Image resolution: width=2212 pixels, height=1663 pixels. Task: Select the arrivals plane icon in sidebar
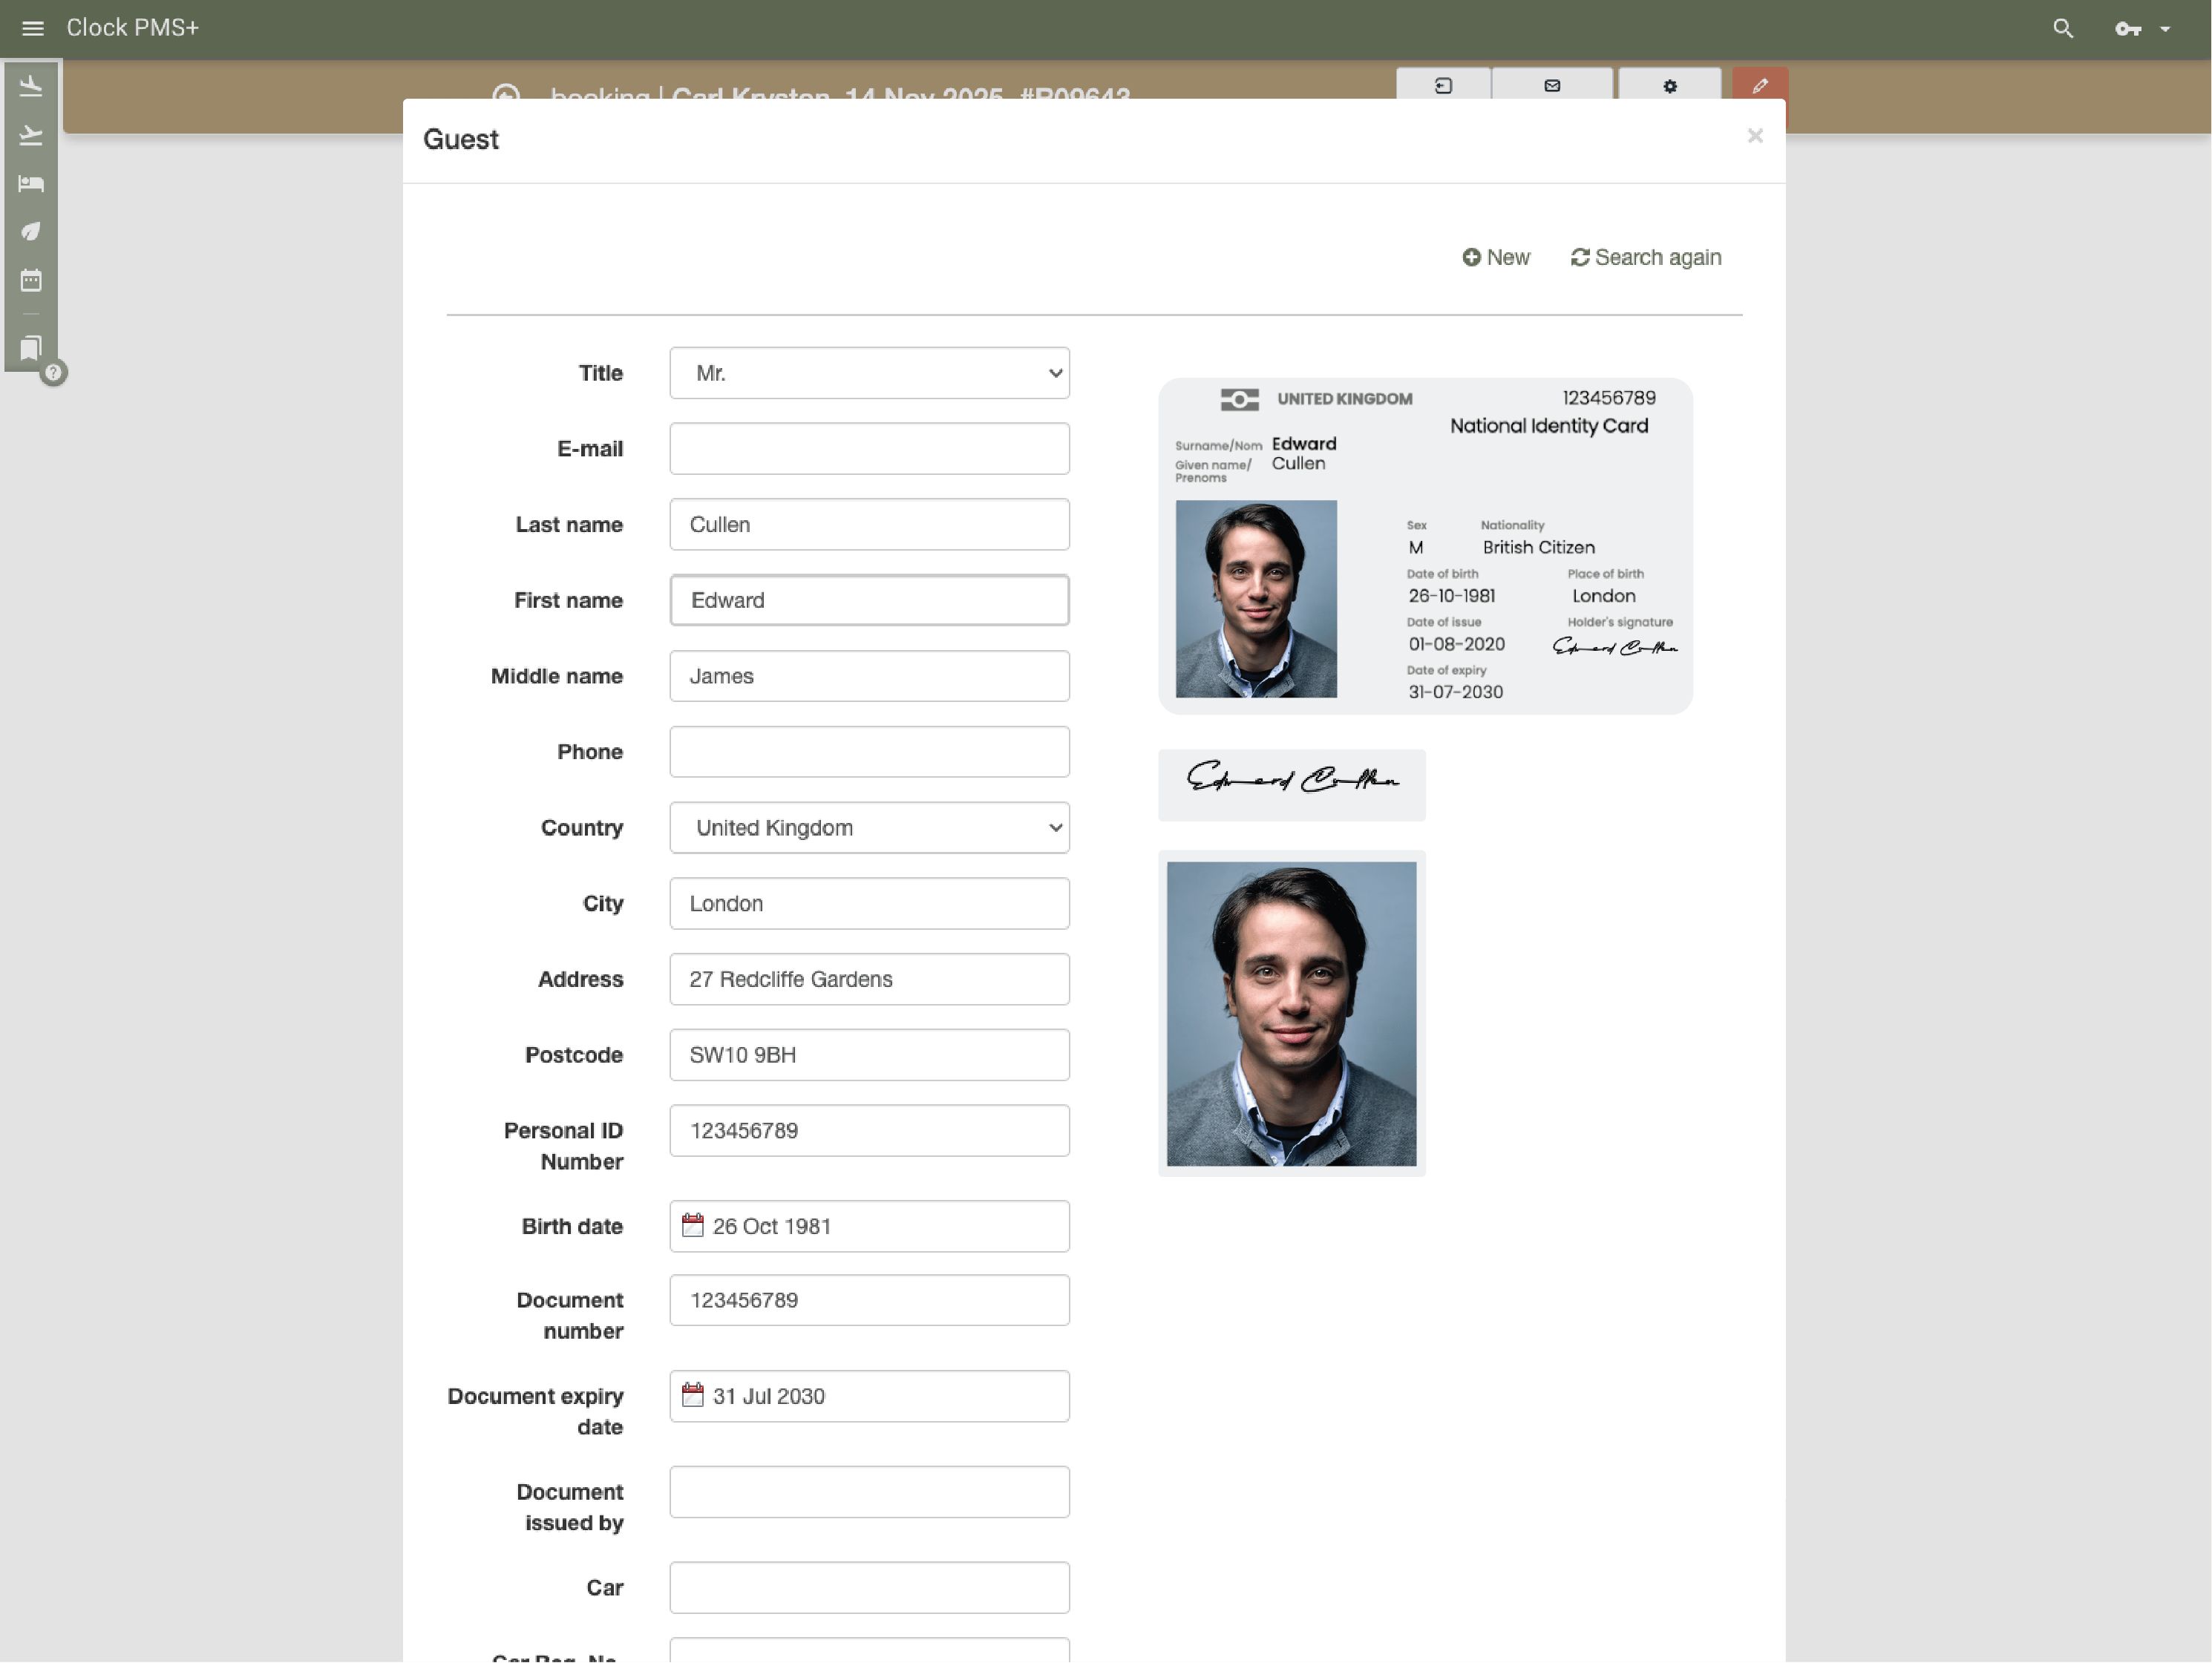31,85
